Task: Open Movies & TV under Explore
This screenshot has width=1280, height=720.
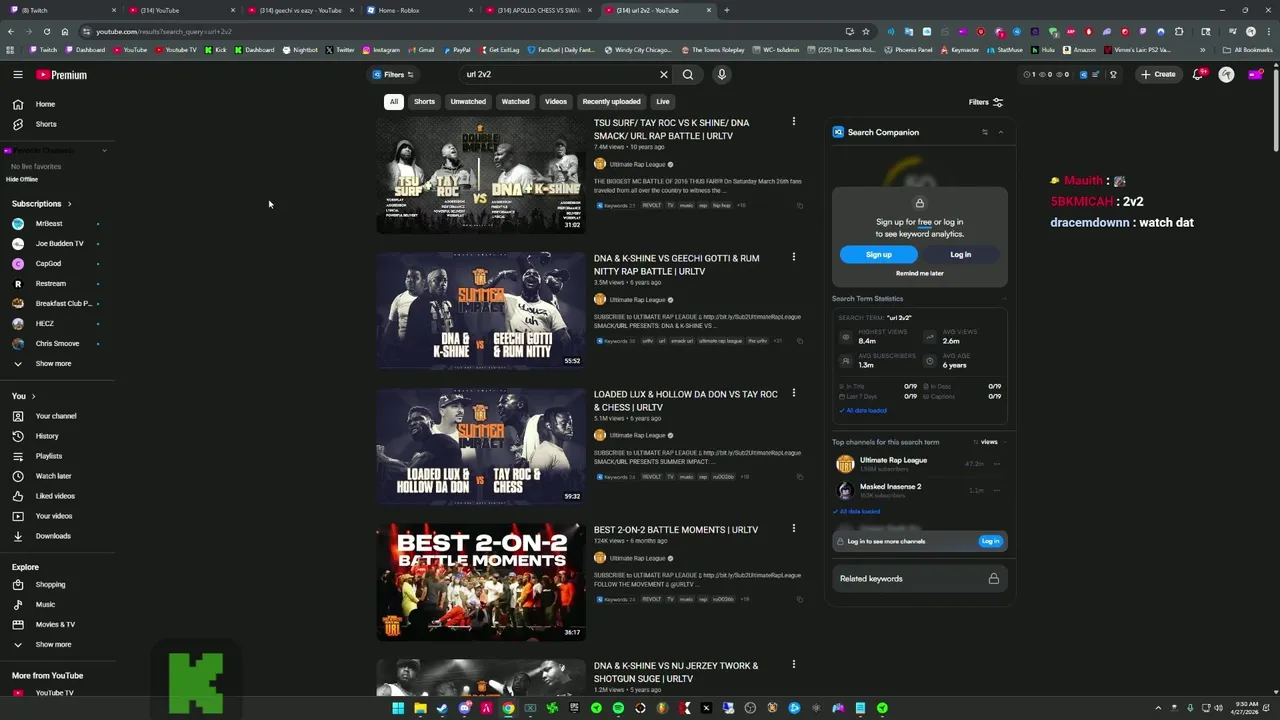Action: [x=57, y=624]
